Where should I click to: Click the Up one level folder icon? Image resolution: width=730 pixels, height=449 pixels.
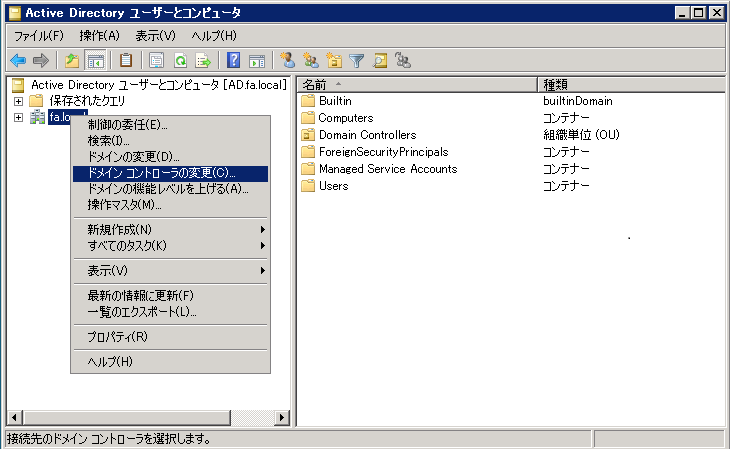[x=72, y=60]
